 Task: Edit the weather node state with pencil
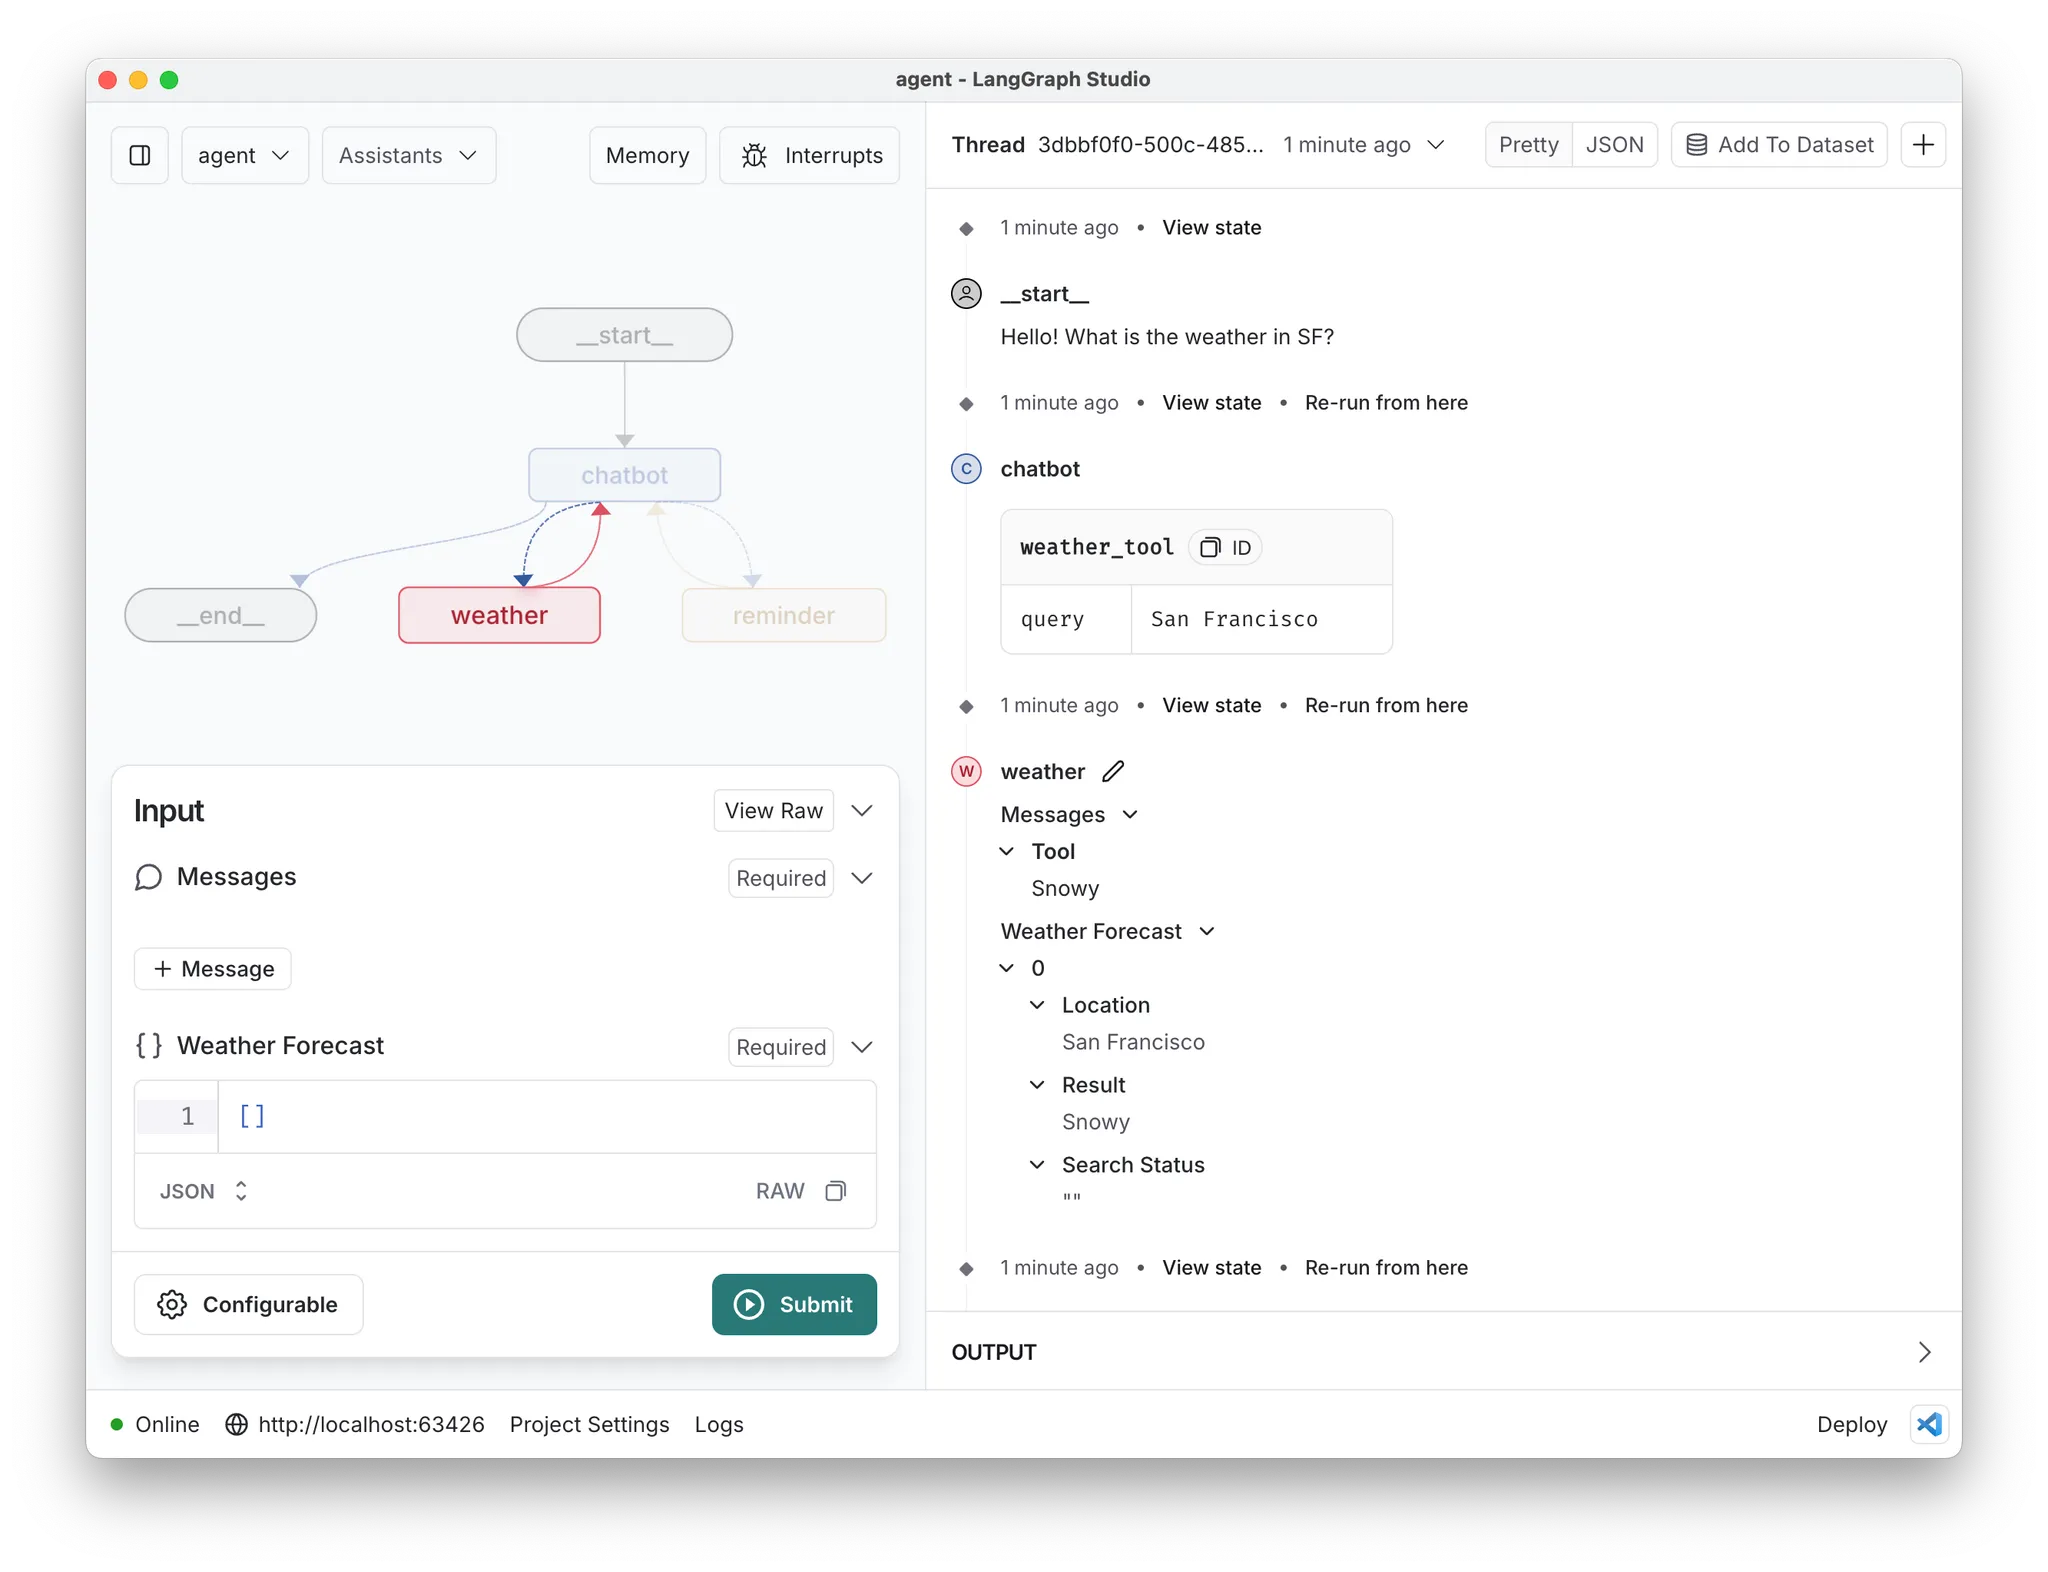pyautogui.click(x=1113, y=771)
